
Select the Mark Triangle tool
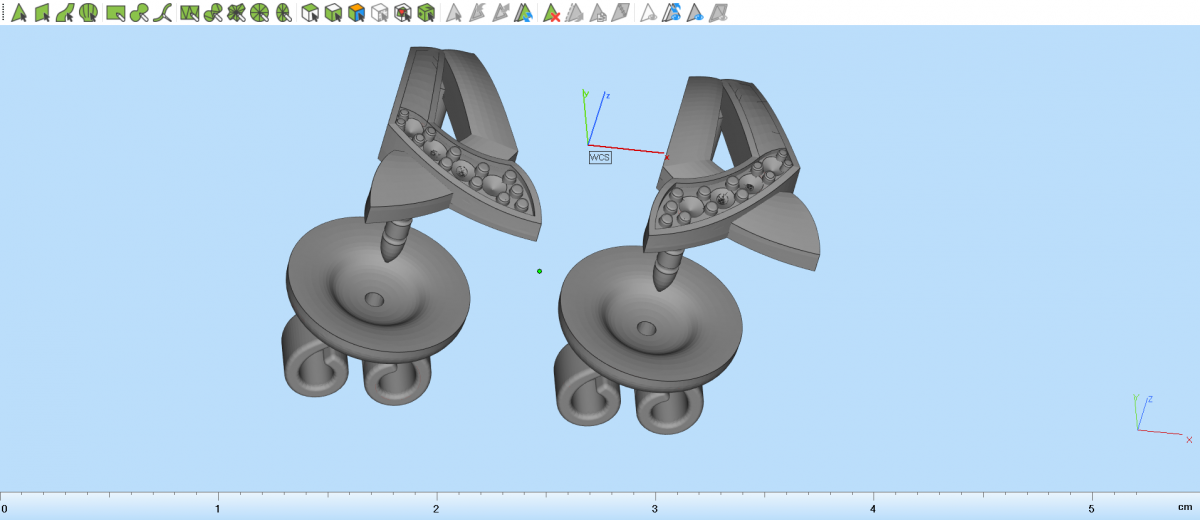(18, 13)
